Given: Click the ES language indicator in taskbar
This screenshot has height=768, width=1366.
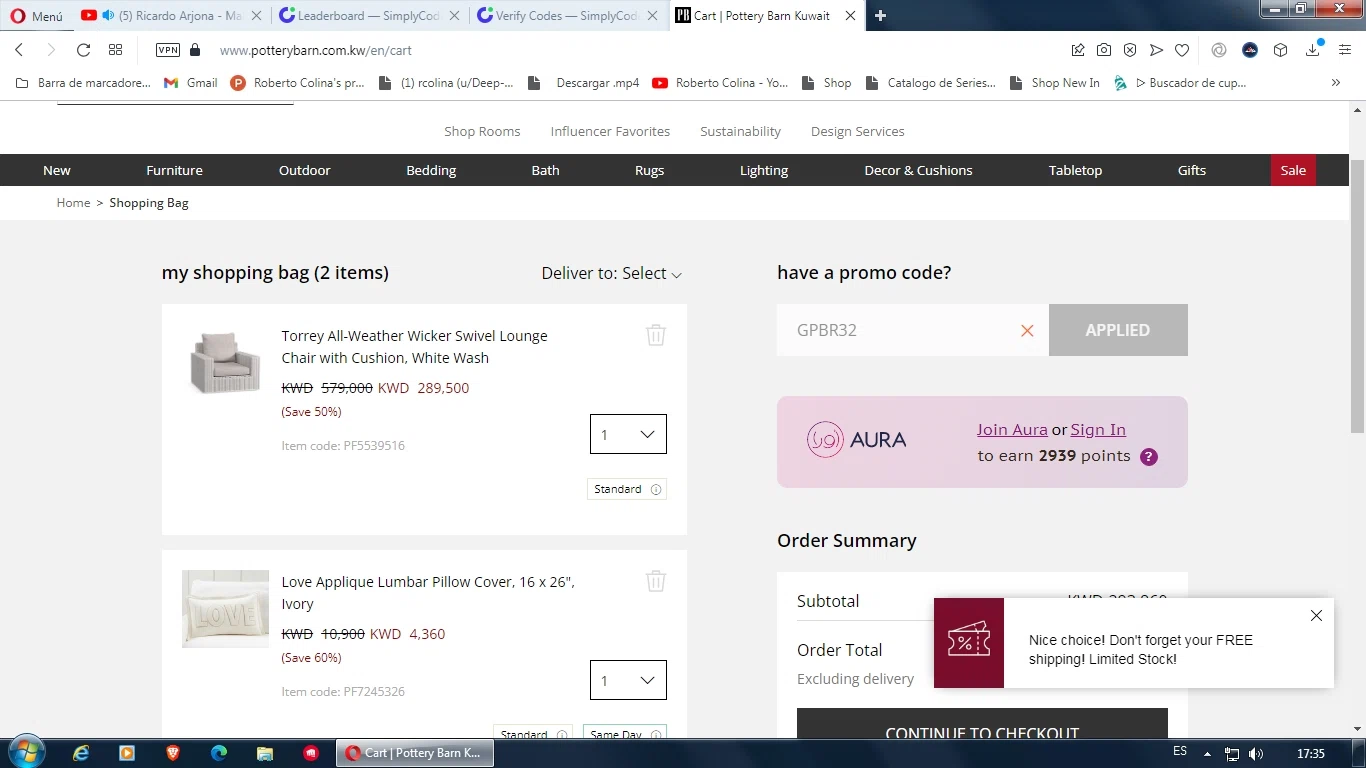Looking at the screenshot, I should (x=1180, y=752).
